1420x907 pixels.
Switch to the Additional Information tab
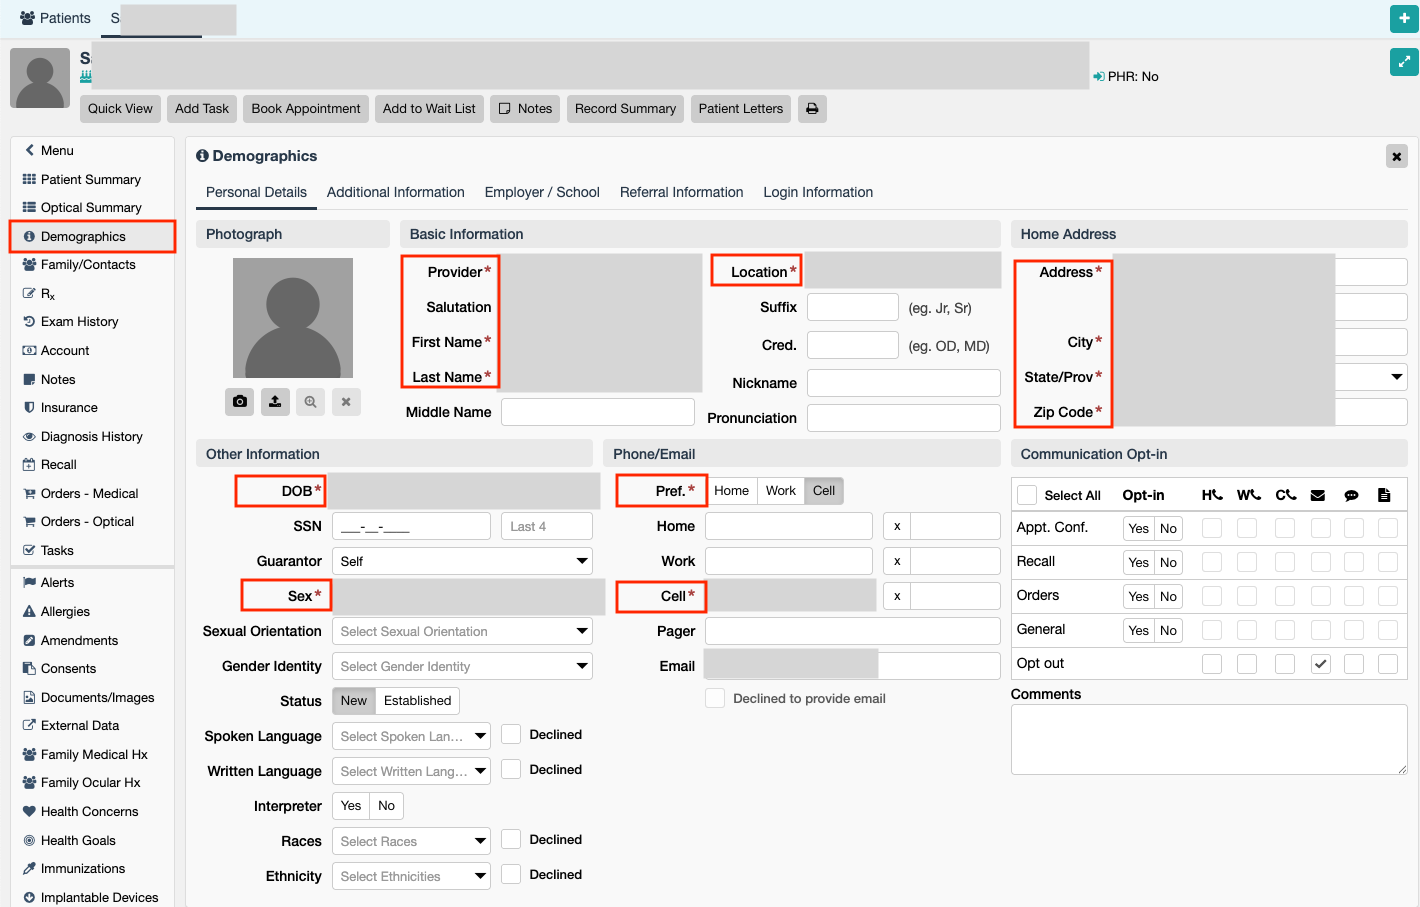pos(395,192)
